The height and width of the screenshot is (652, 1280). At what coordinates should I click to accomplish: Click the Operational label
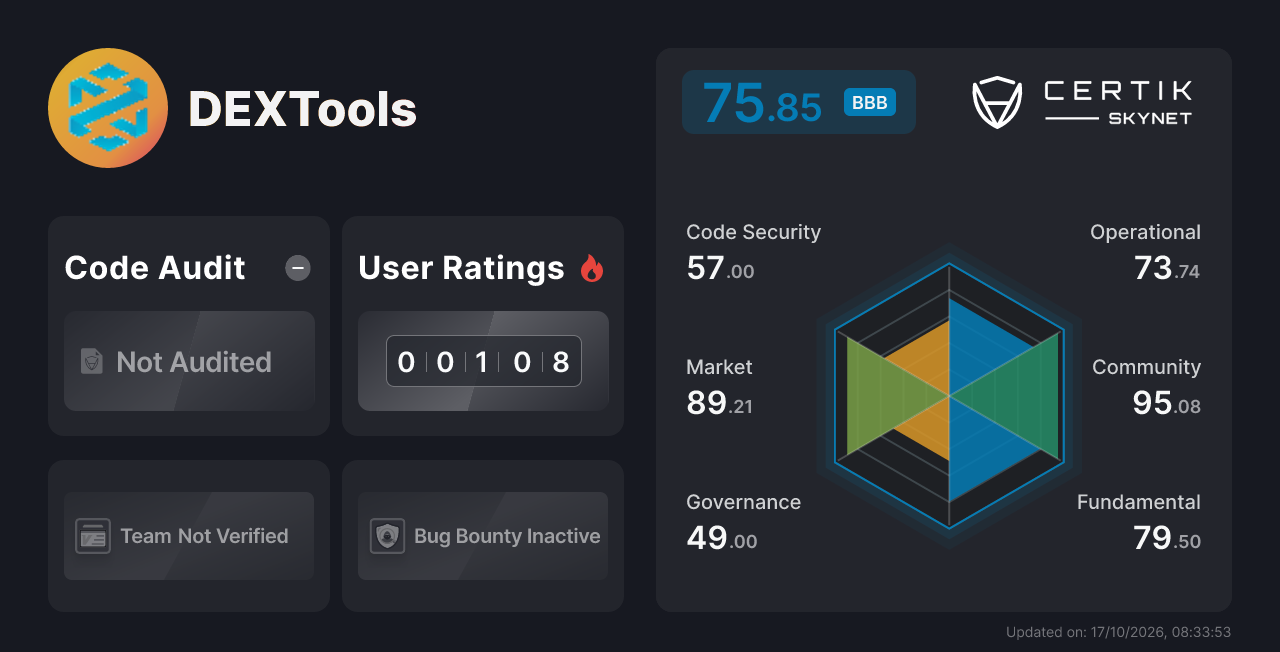(x=1145, y=232)
